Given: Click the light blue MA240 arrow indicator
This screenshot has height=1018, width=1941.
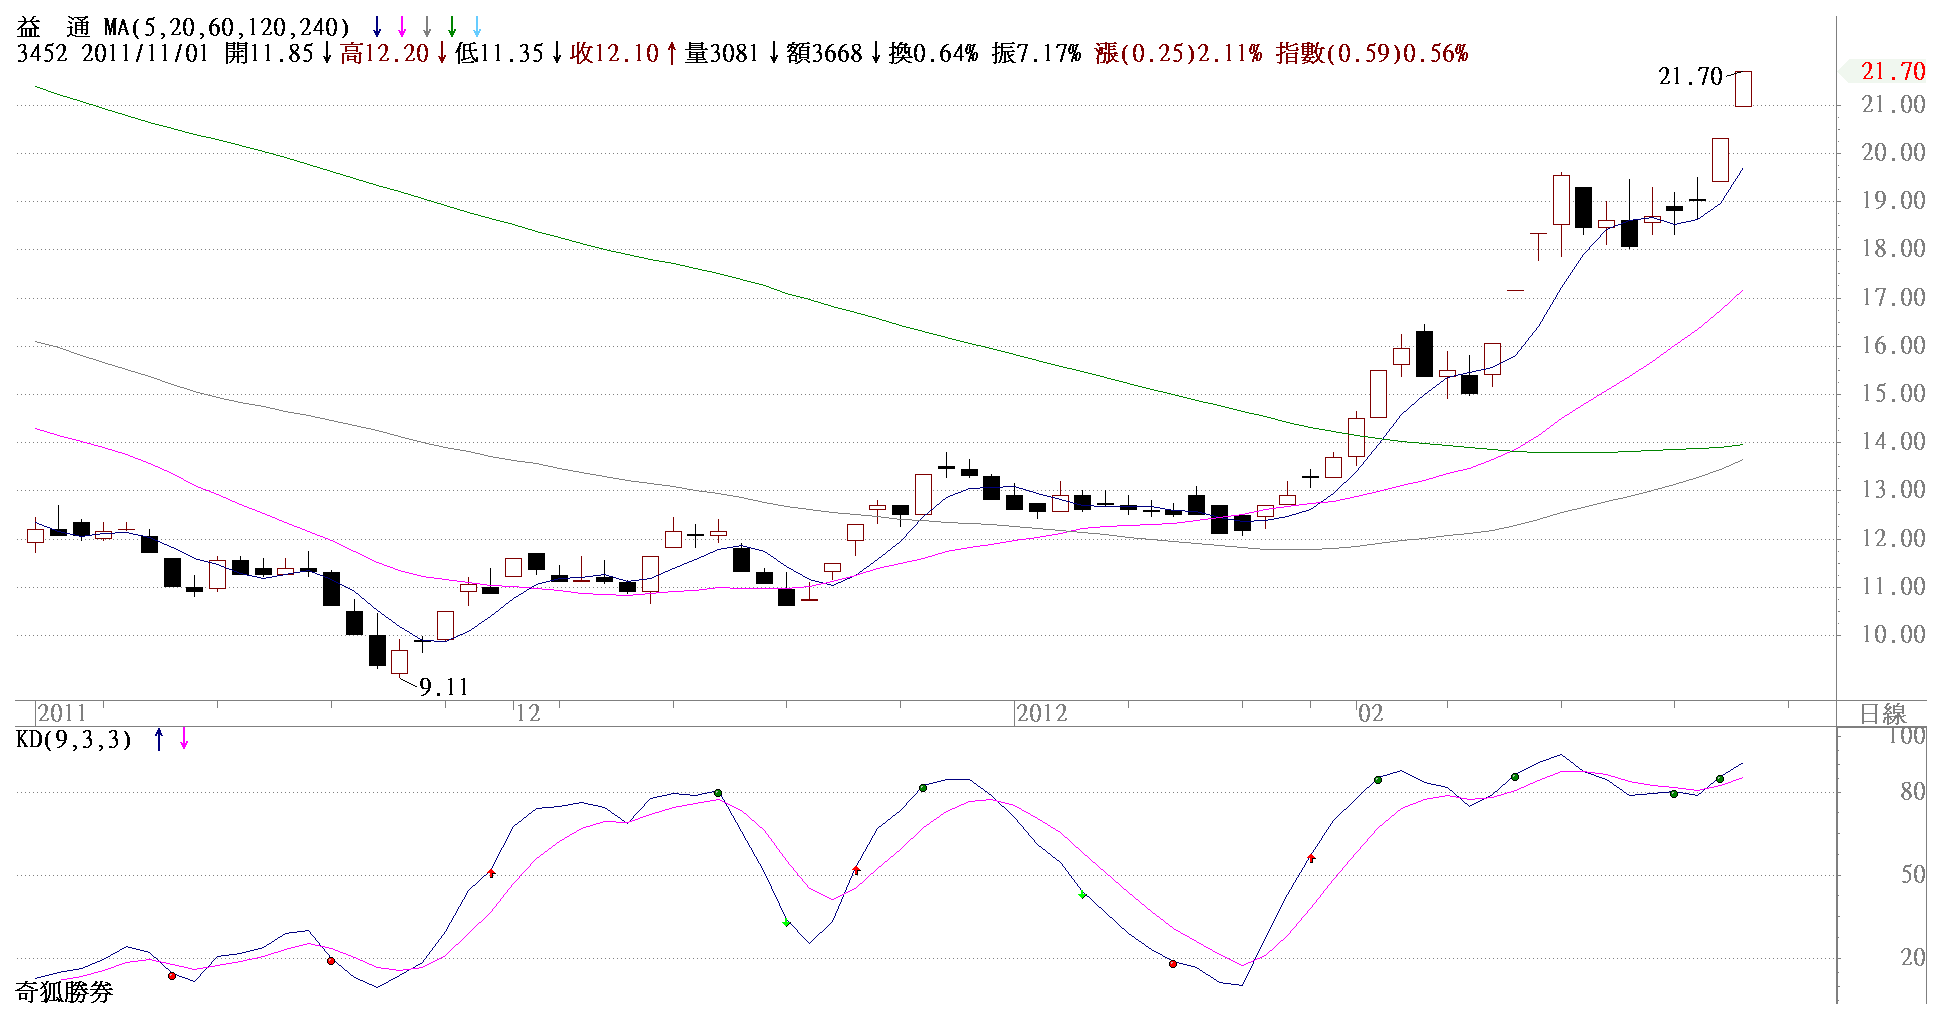Looking at the screenshot, I should pos(477,28).
